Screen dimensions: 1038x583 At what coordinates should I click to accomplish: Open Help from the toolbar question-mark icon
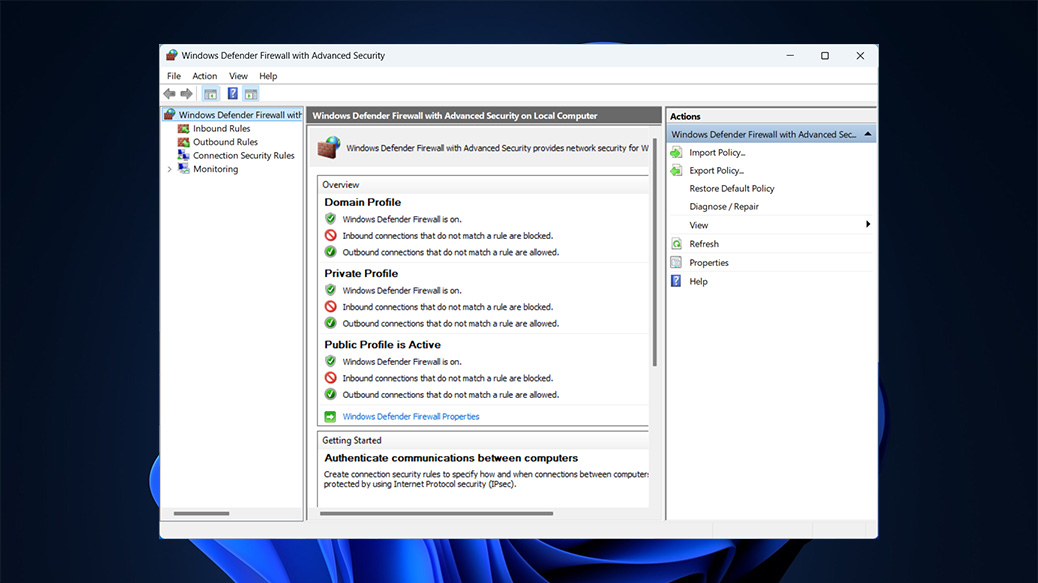tap(232, 94)
